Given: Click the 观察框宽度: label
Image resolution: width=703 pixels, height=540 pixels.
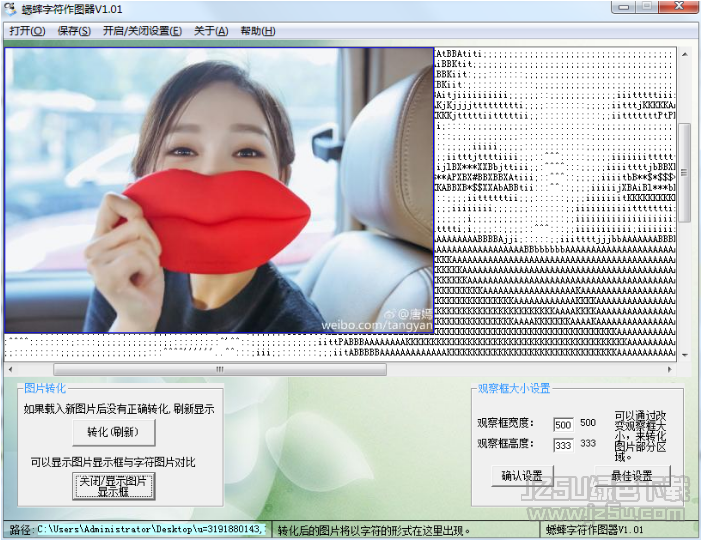Looking at the screenshot, I should (x=506, y=423).
